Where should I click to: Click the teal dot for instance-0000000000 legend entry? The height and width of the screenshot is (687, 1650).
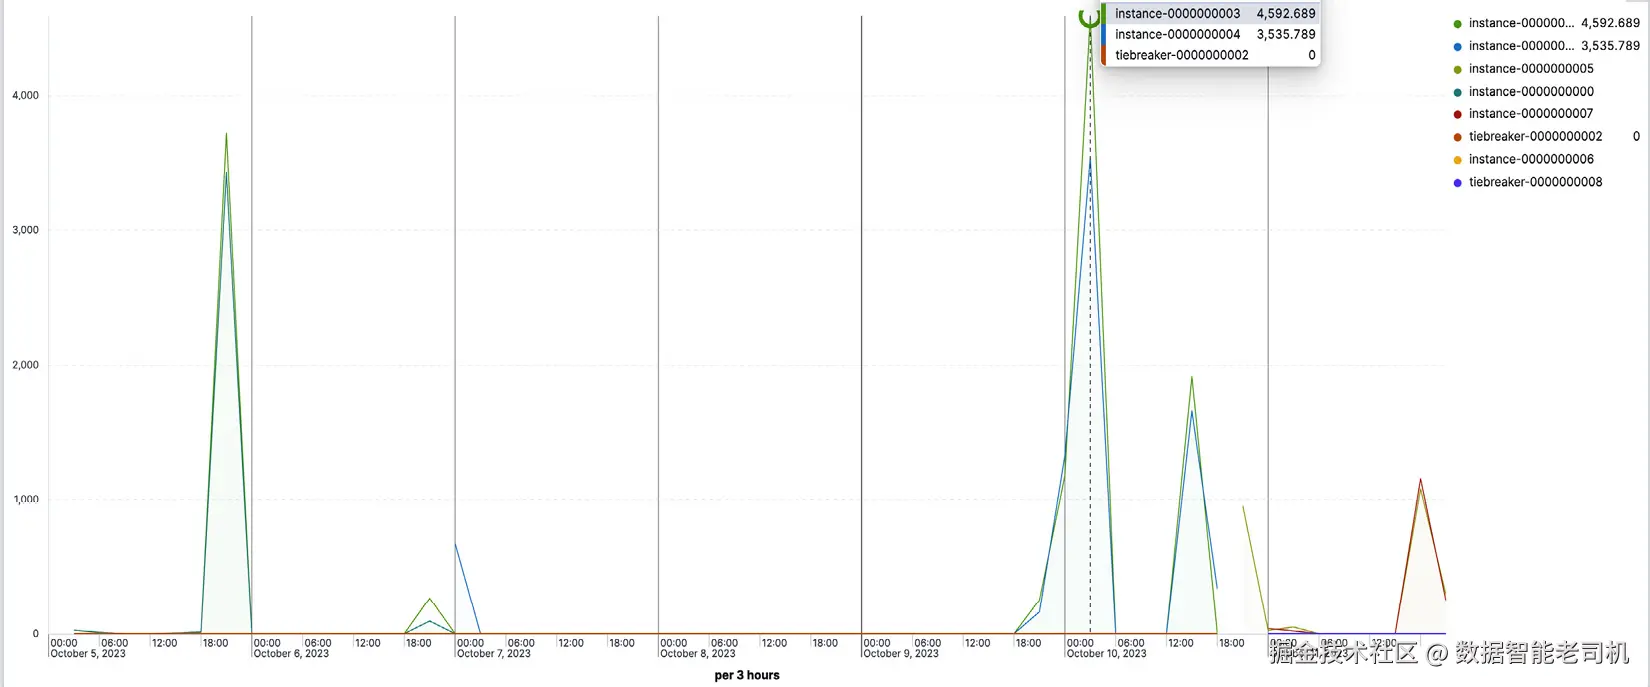1457,92
